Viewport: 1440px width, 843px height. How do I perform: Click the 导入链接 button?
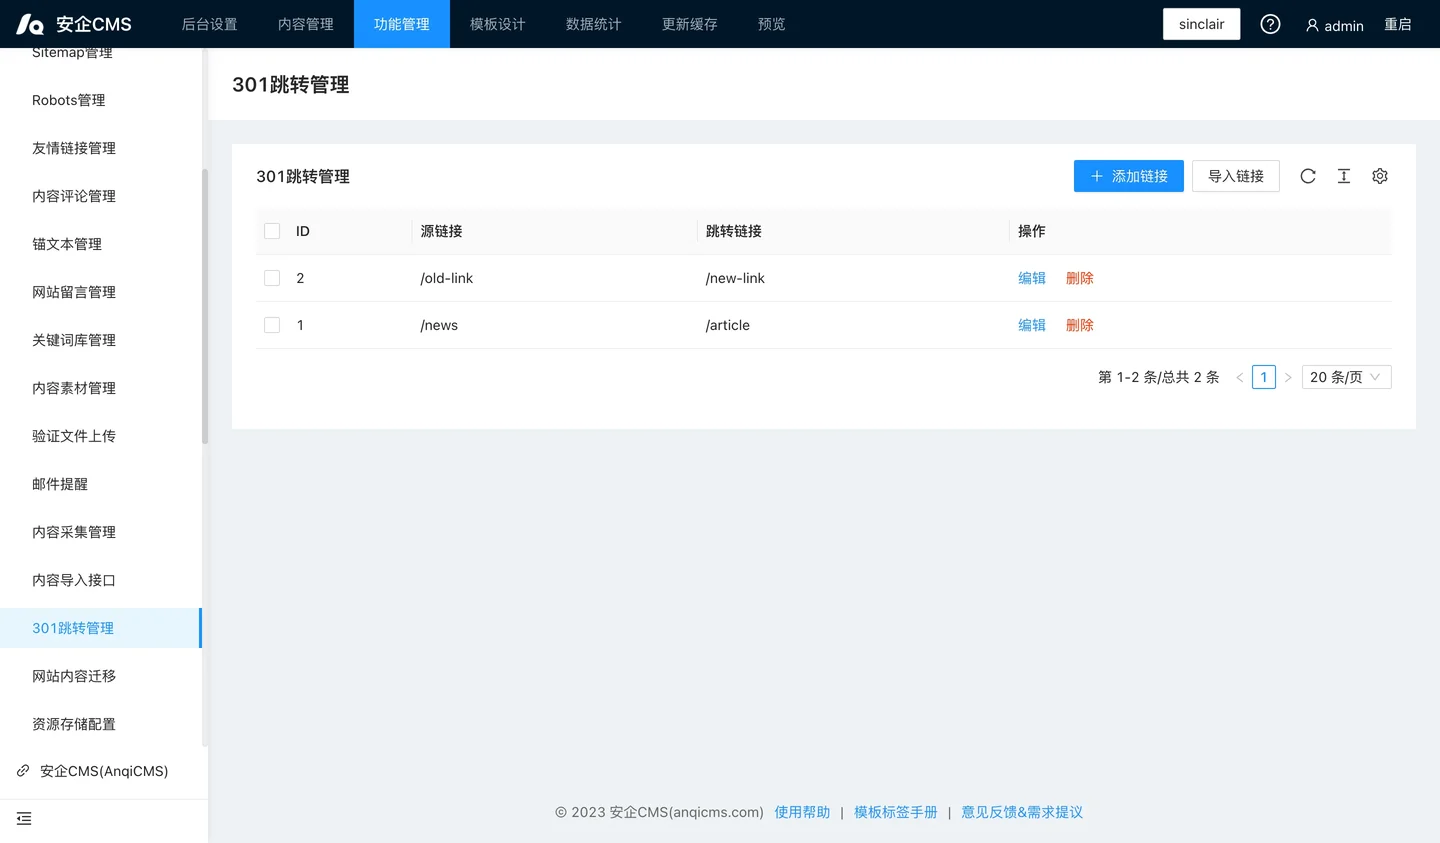tap(1236, 176)
